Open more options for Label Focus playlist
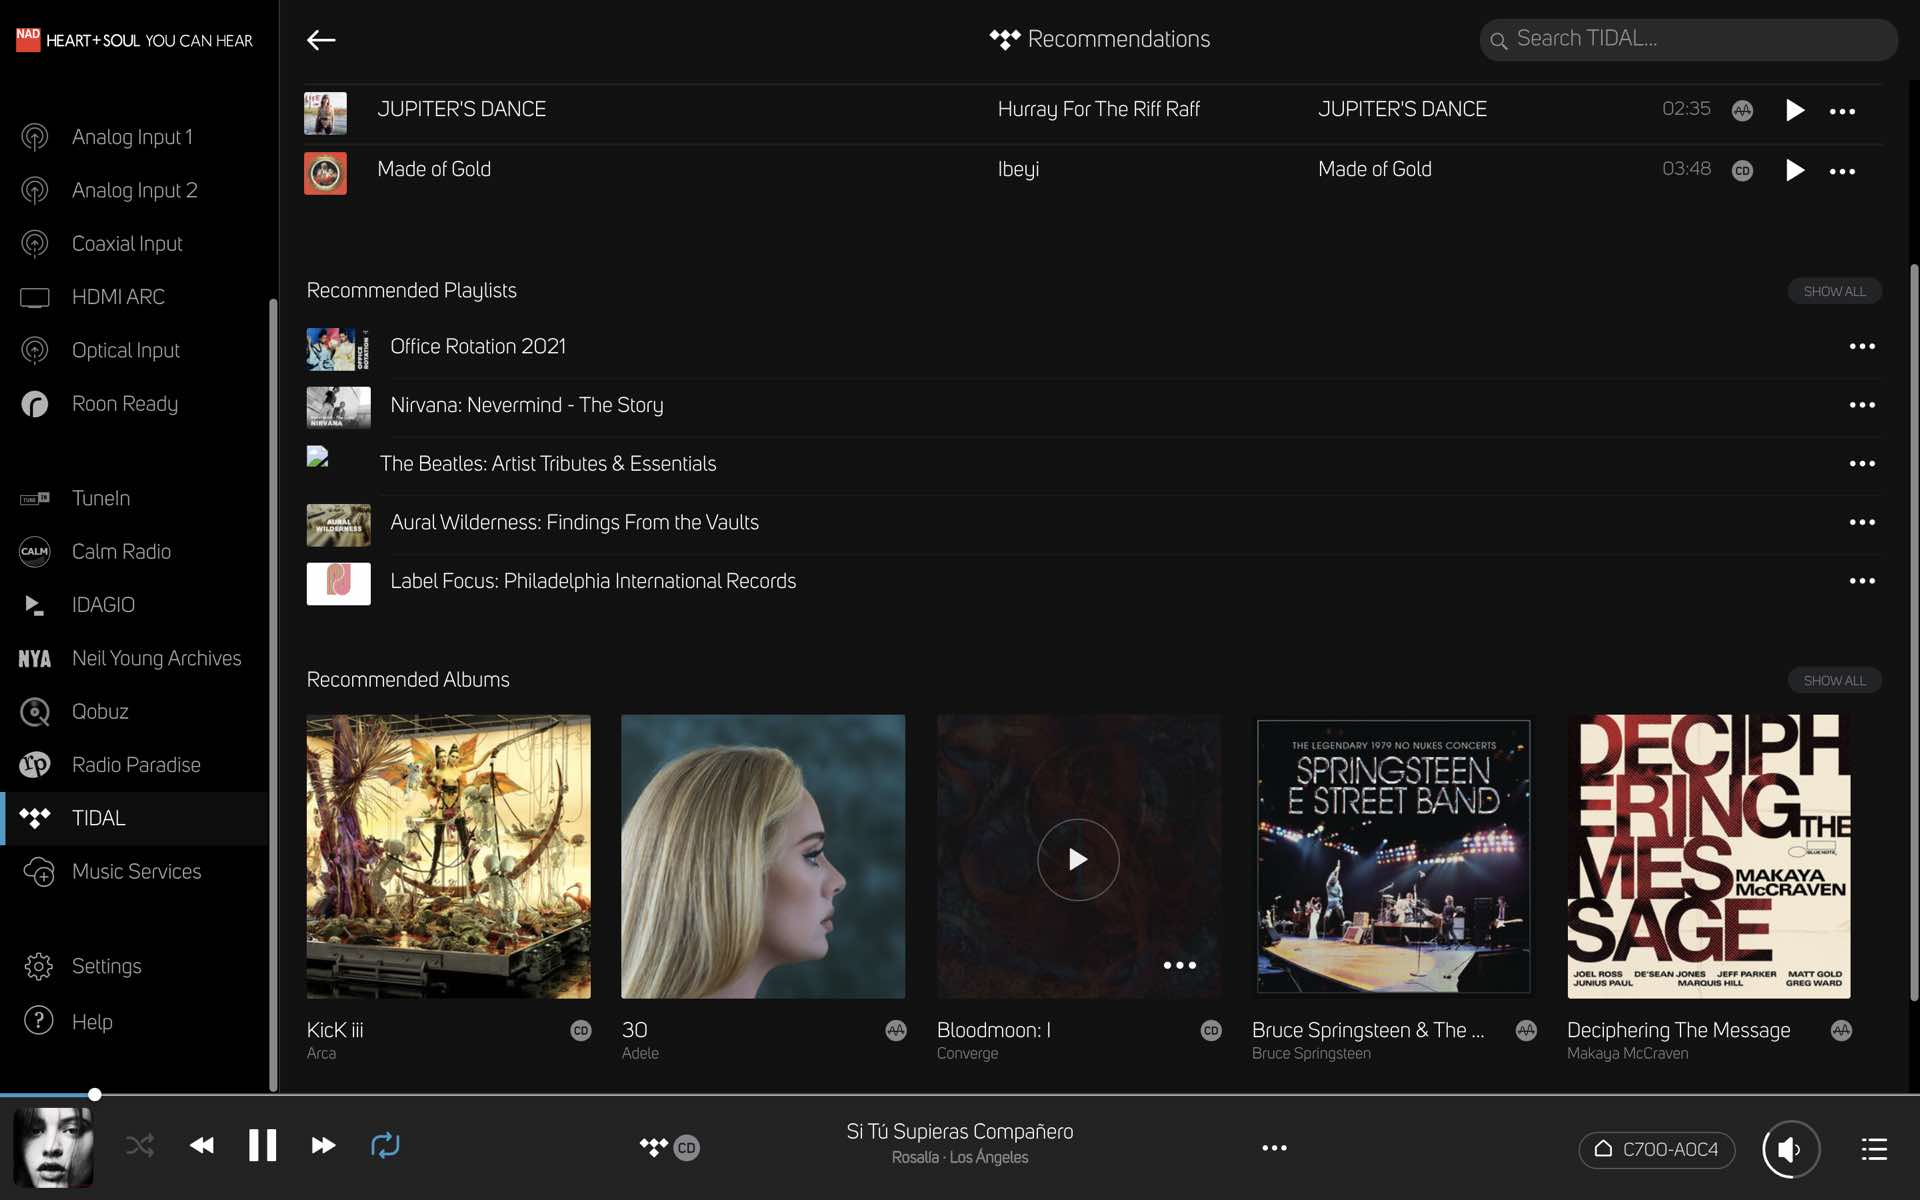Screen dimensions: 1920x1200 [x=1862, y=581]
